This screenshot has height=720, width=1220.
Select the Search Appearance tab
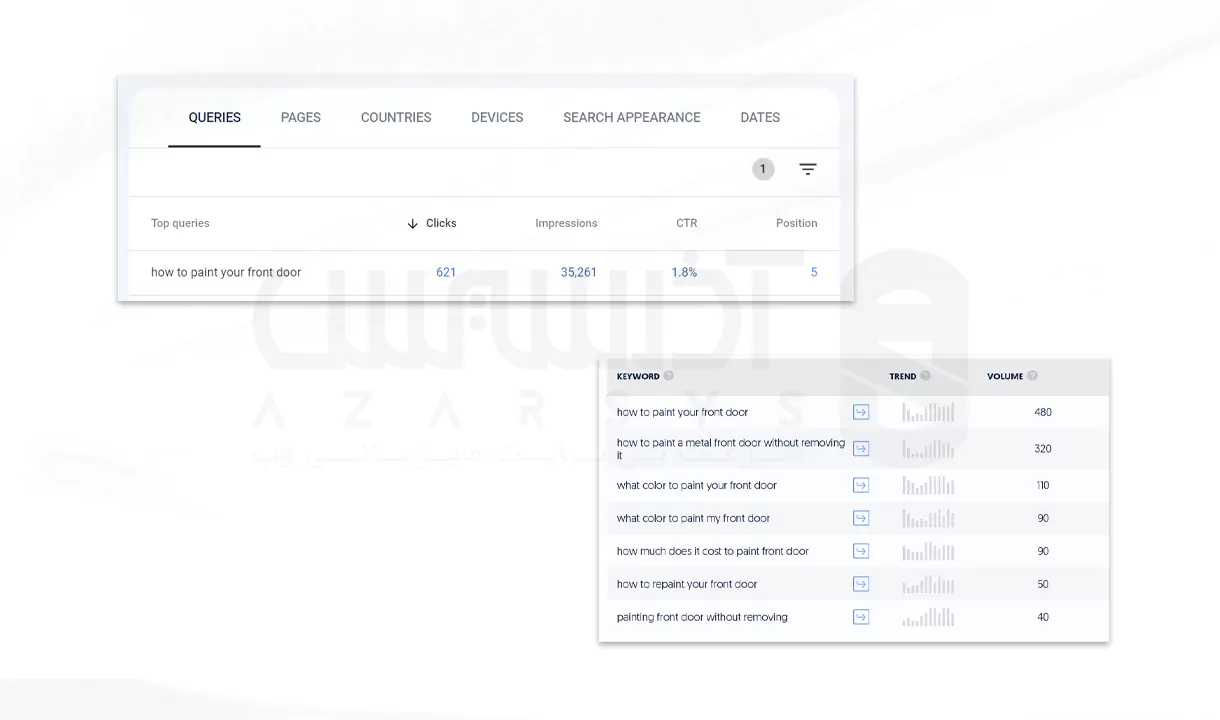[631, 117]
